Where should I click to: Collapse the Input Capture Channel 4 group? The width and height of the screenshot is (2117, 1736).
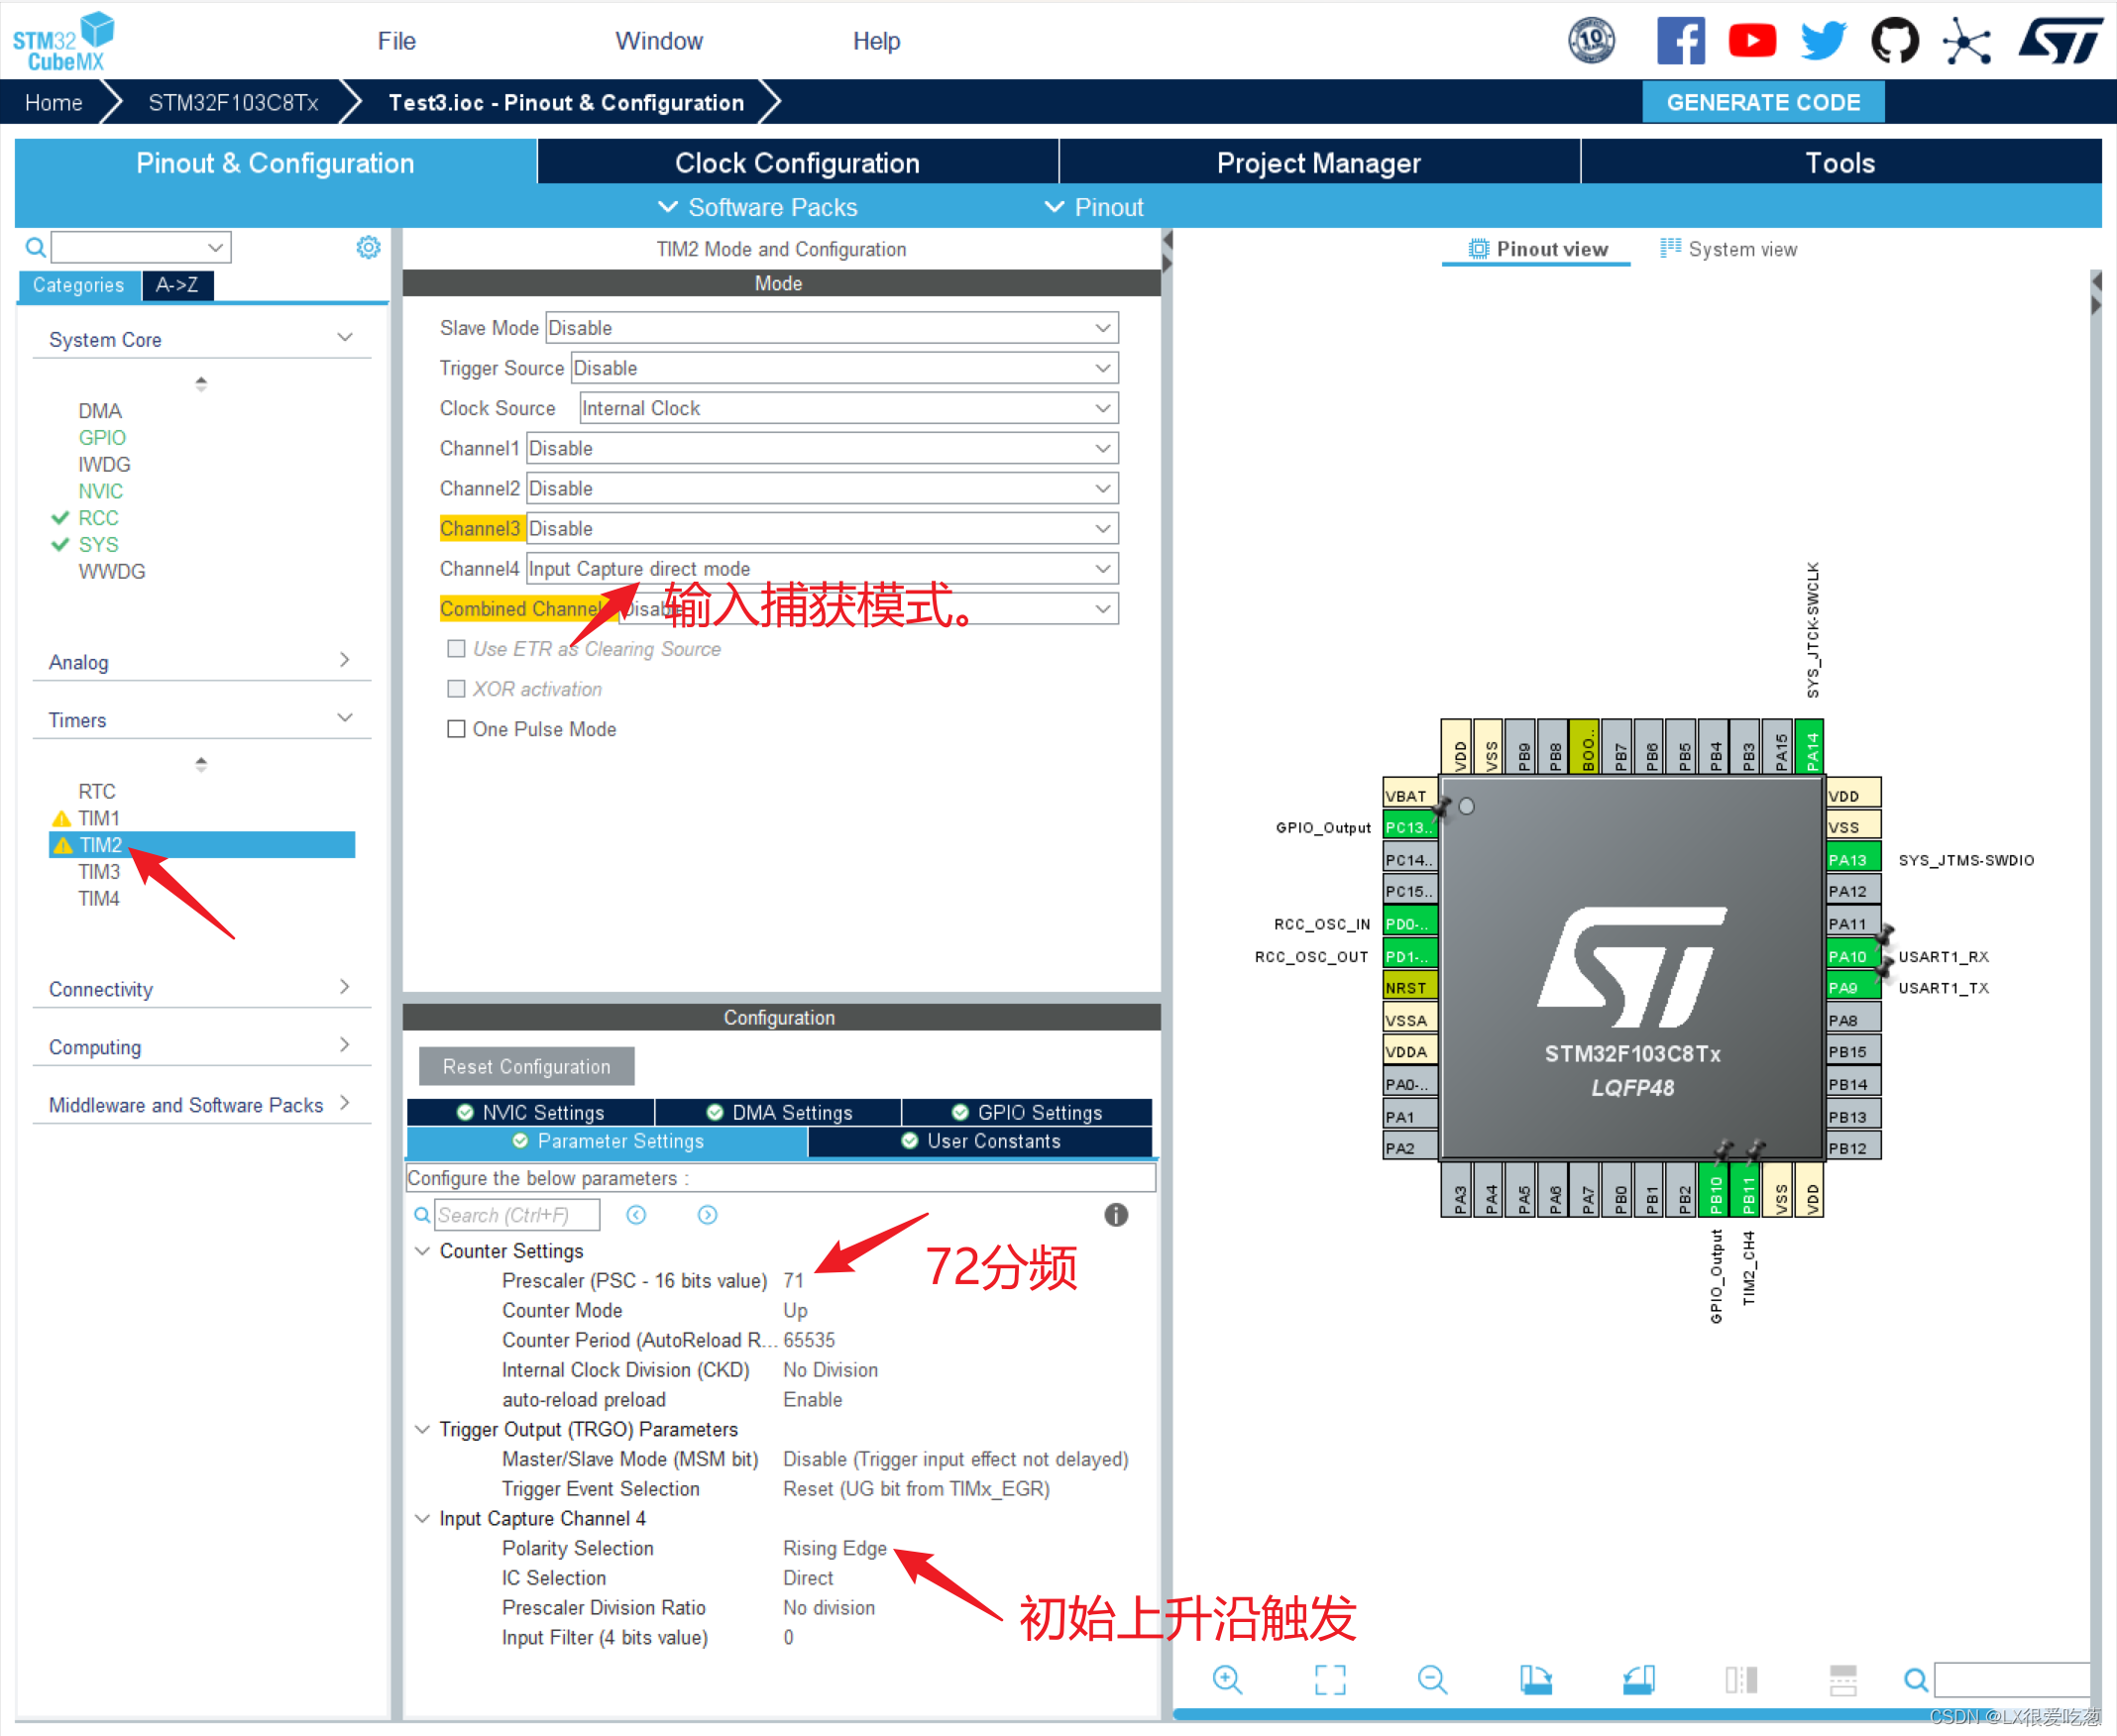422,1518
